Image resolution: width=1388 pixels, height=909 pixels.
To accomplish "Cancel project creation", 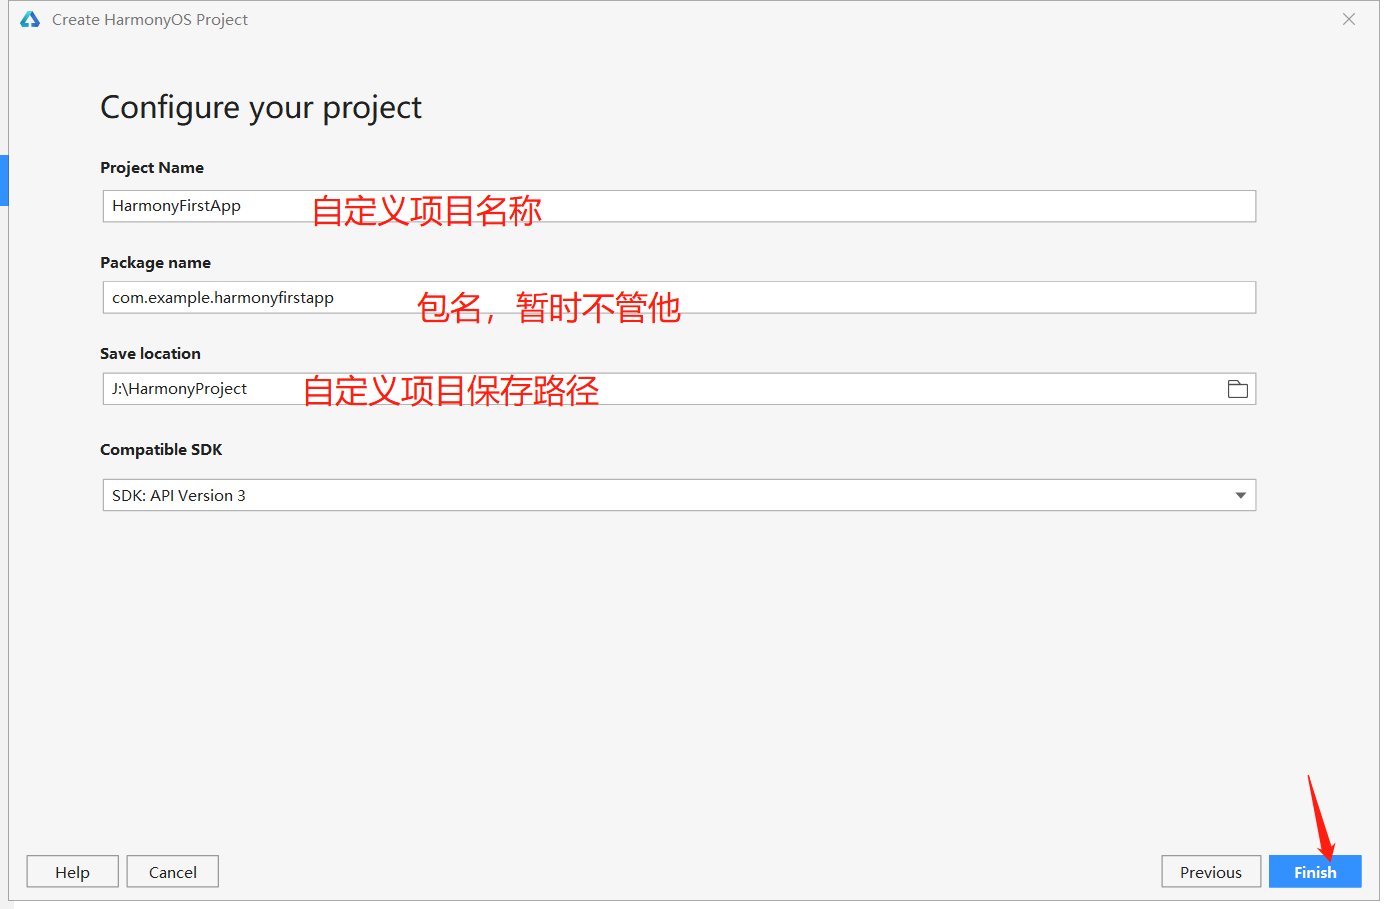I will tap(172, 872).
